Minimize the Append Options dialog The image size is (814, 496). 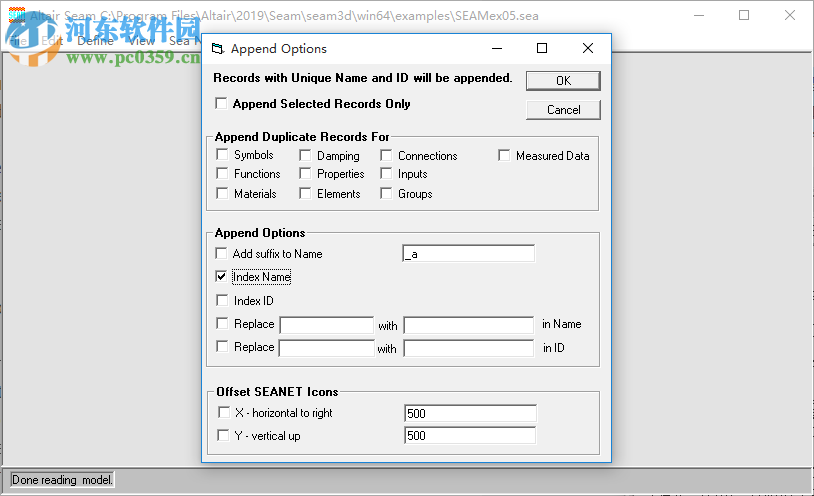[497, 48]
